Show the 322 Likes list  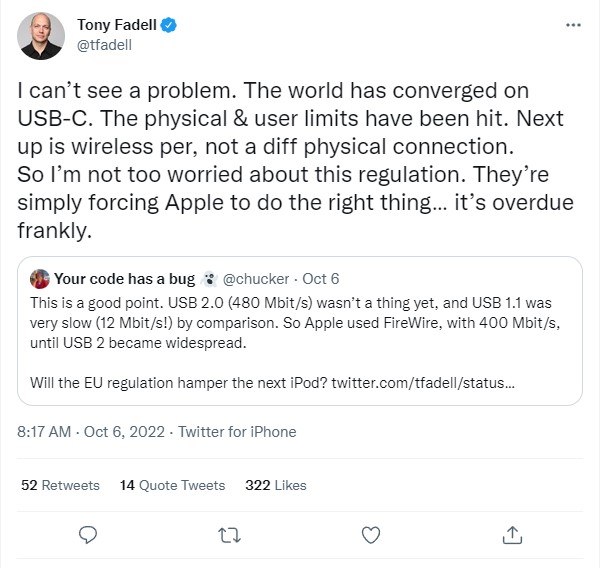point(276,485)
